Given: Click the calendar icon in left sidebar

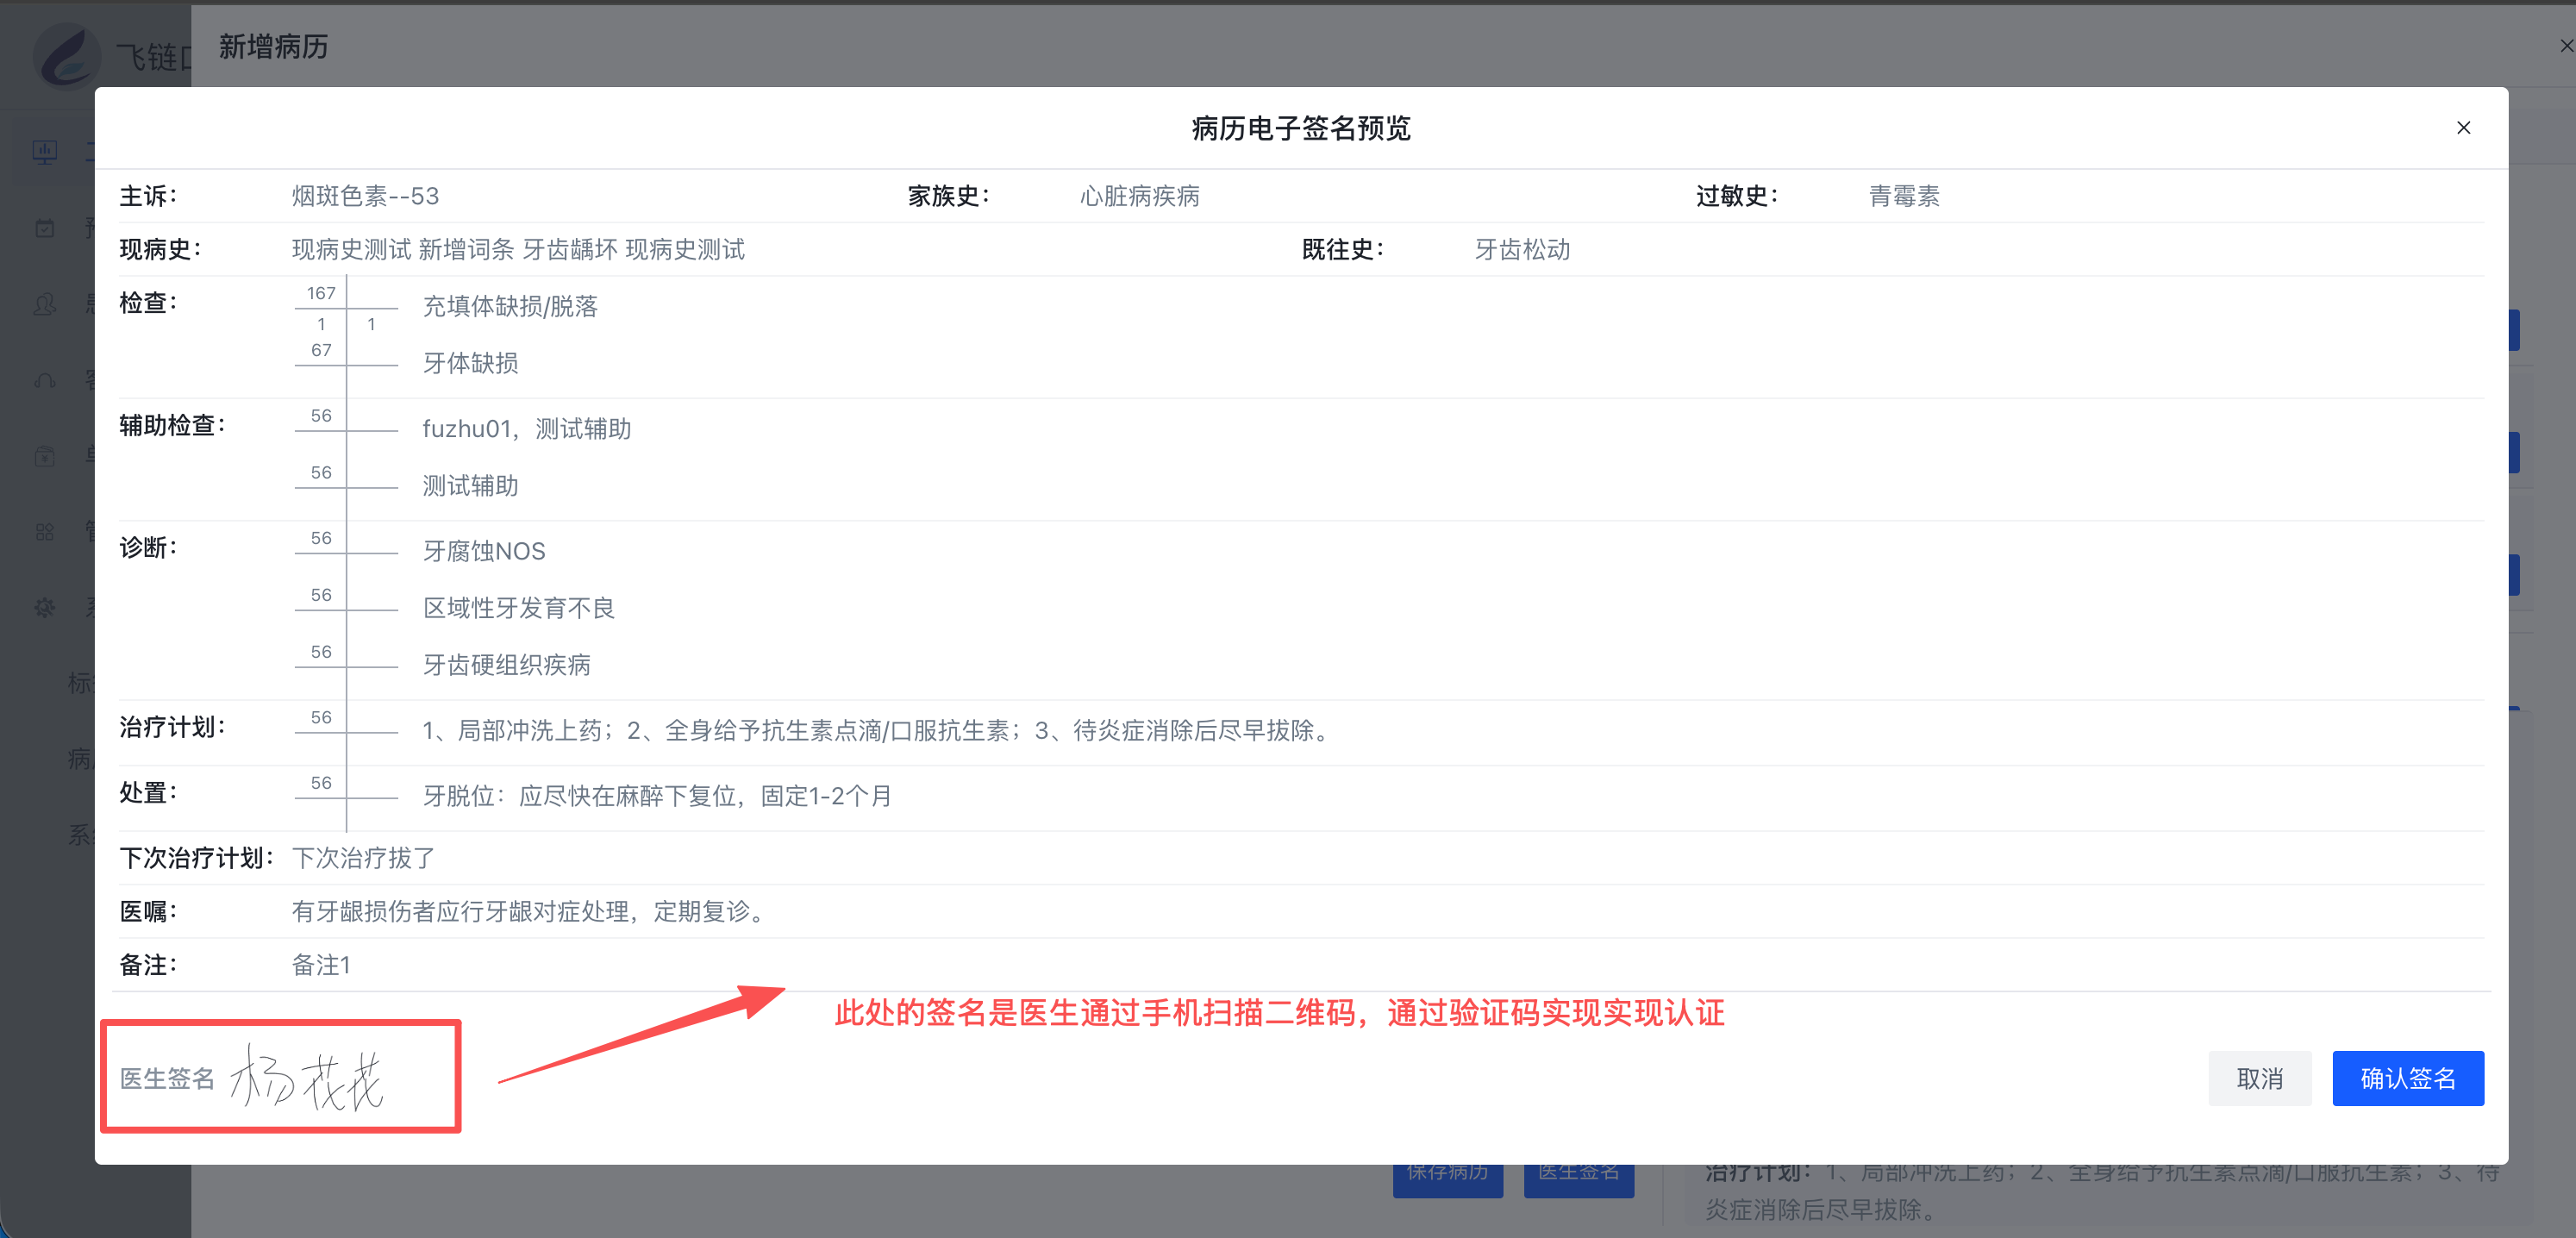Looking at the screenshot, I should click(x=45, y=228).
